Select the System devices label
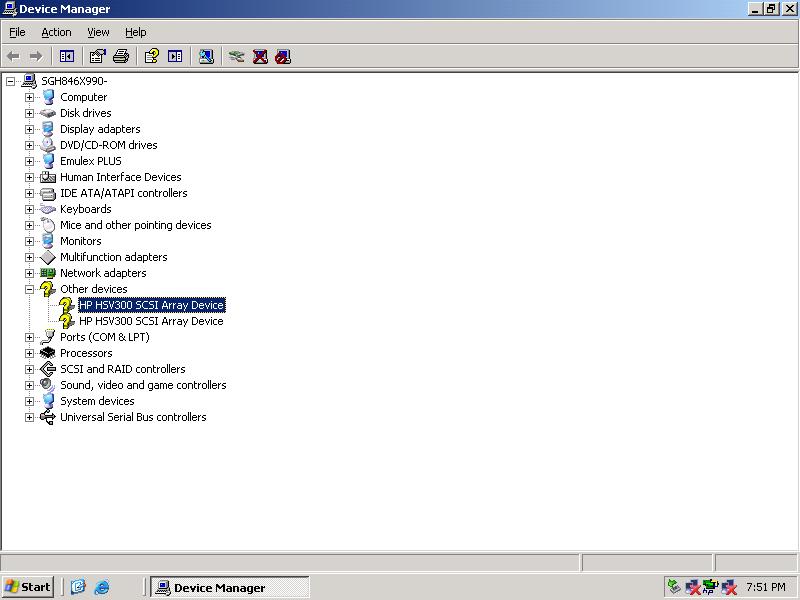This screenshot has width=800, height=600. (97, 401)
